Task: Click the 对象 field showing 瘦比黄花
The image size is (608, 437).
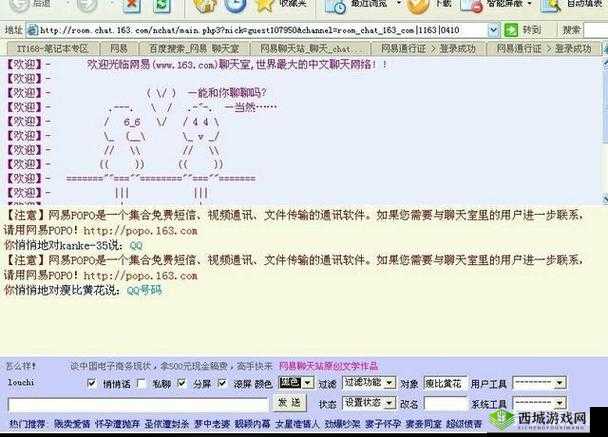Action: tap(445, 383)
